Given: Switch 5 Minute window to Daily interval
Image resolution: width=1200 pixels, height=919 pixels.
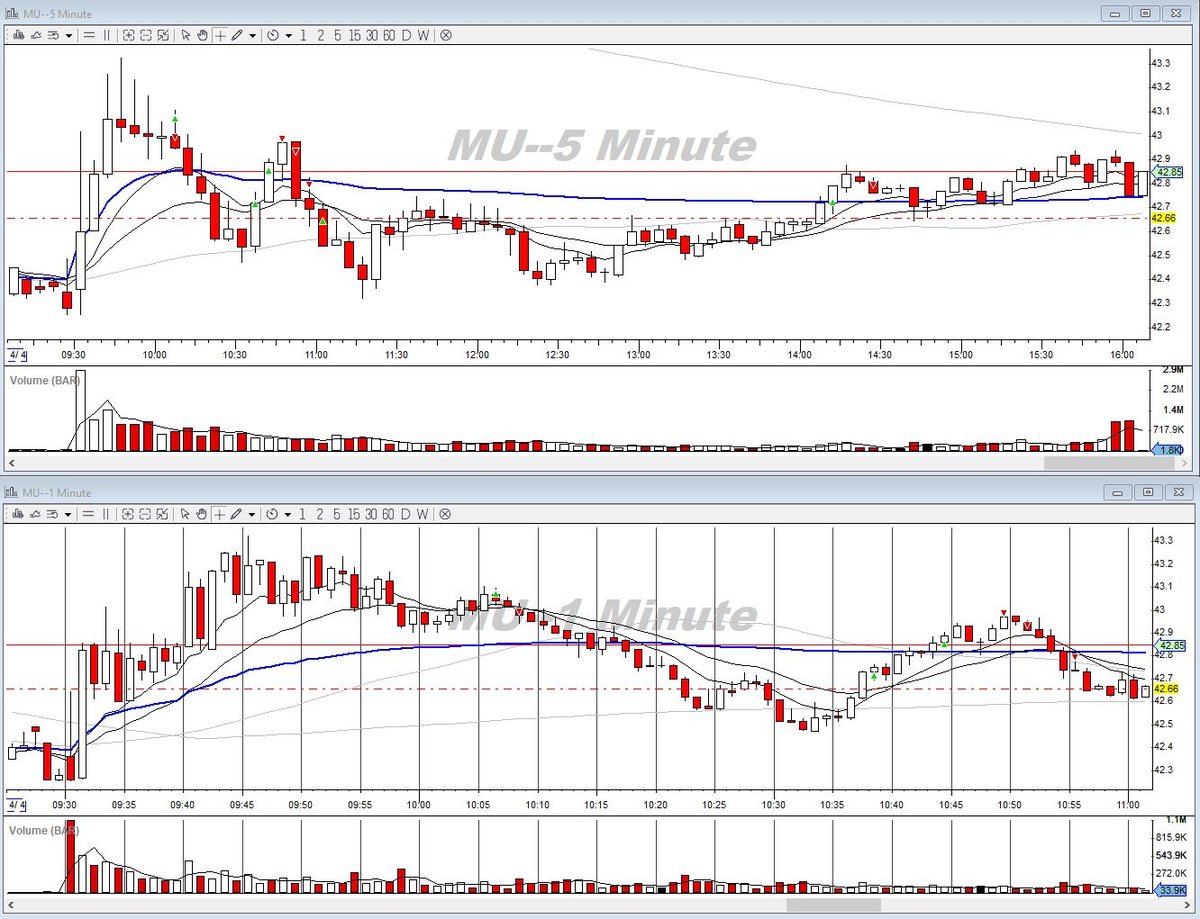Looking at the screenshot, I should (x=407, y=35).
